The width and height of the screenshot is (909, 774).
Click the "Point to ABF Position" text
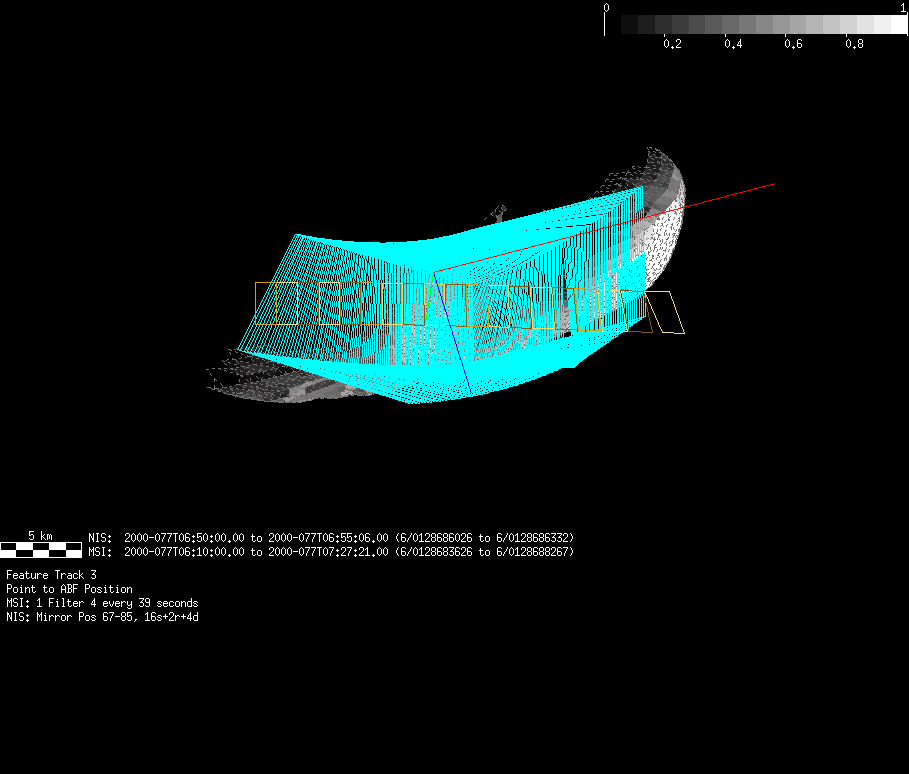(69, 589)
